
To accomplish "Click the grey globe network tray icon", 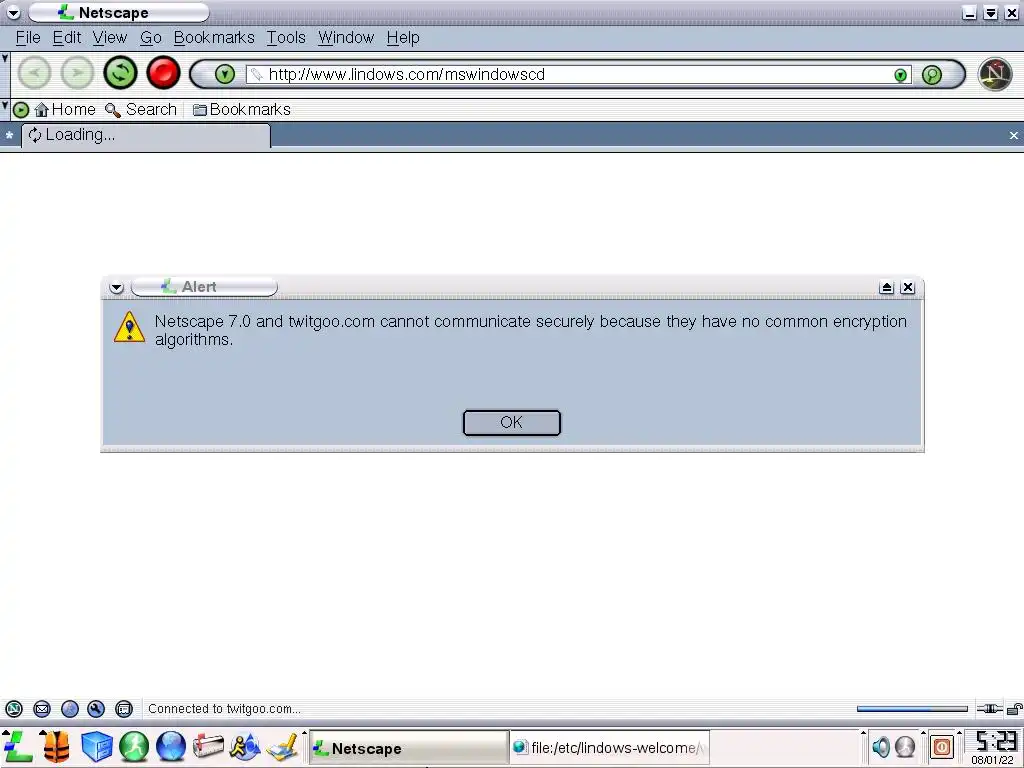I will tap(905, 746).
